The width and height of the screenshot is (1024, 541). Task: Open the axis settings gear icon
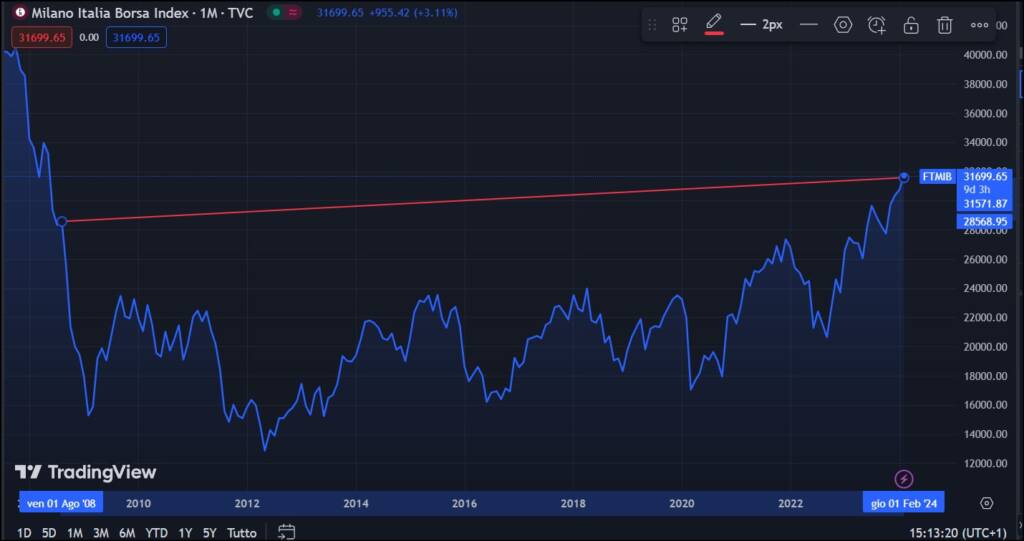pyautogui.click(x=987, y=503)
